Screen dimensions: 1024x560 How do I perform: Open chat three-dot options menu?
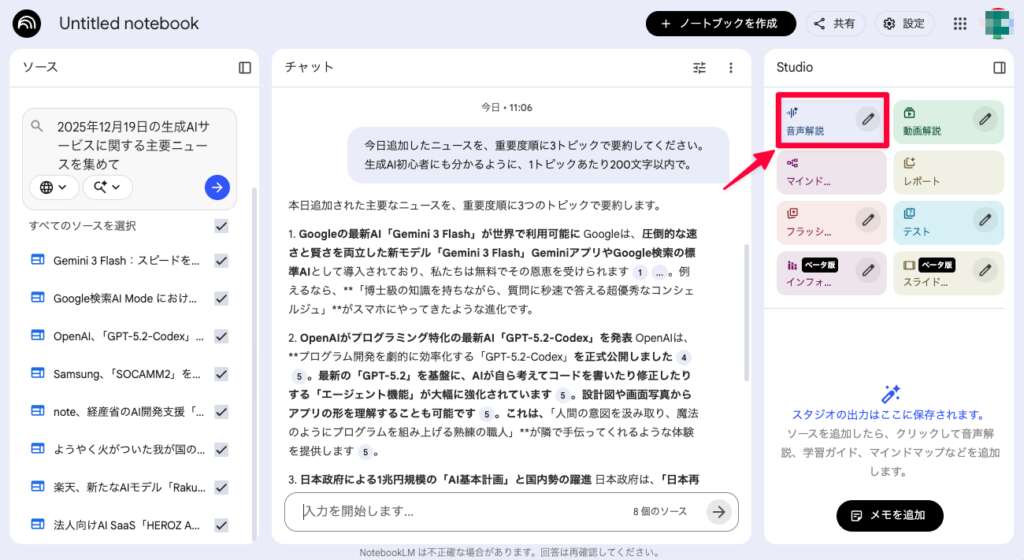pos(731,67)
